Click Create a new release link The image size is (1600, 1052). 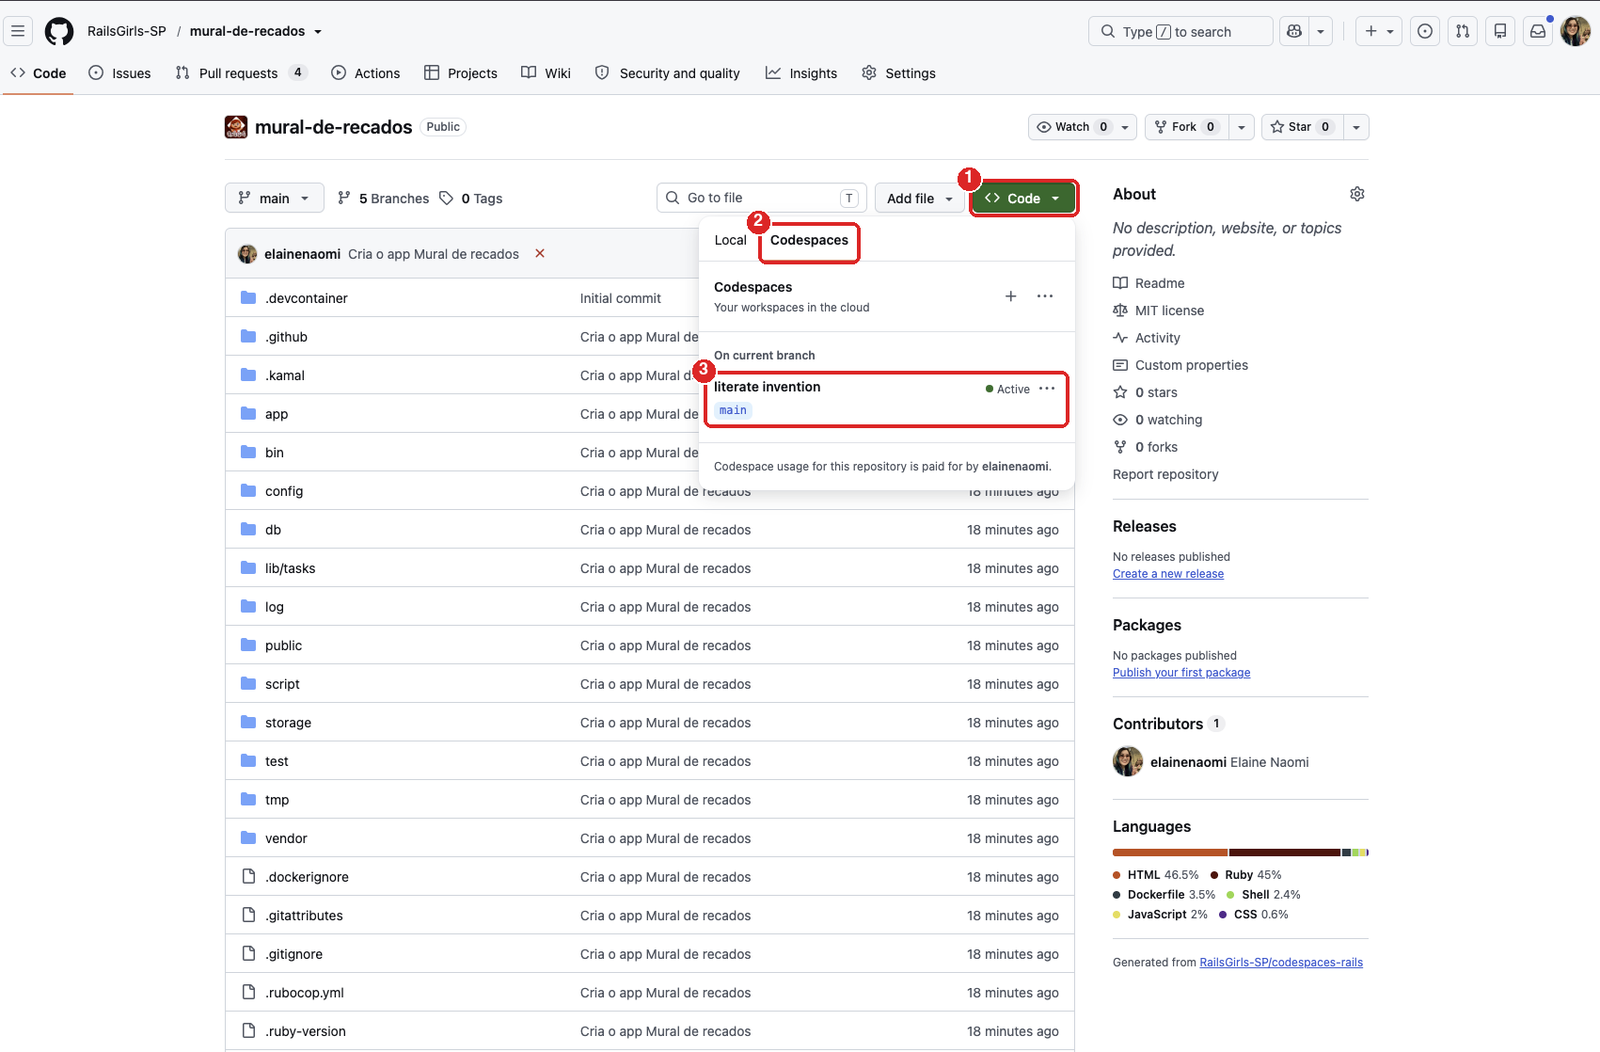click(1168, 574)
